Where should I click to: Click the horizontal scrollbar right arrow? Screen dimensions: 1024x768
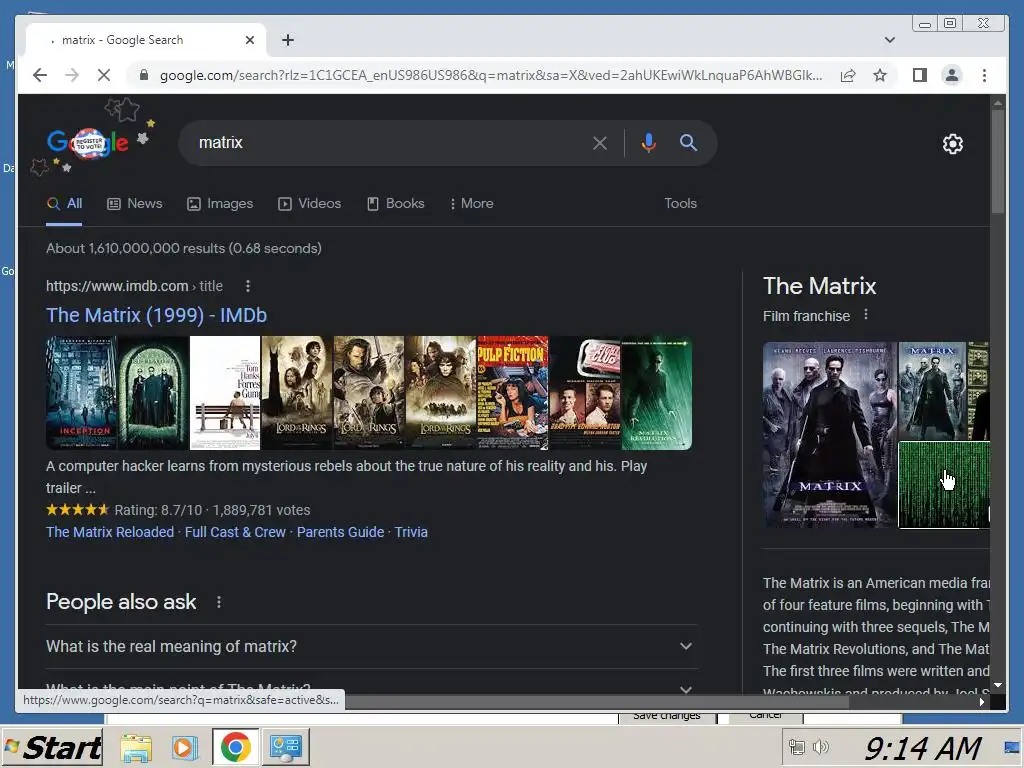[x=982, y=702]
